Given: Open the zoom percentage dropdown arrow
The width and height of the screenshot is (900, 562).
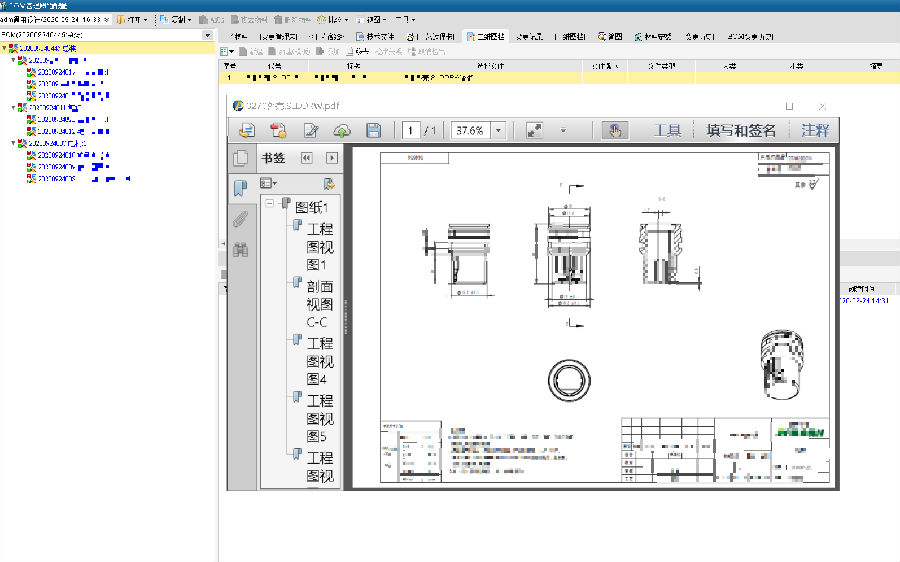Looking at the screenshot, I should 498,131.
